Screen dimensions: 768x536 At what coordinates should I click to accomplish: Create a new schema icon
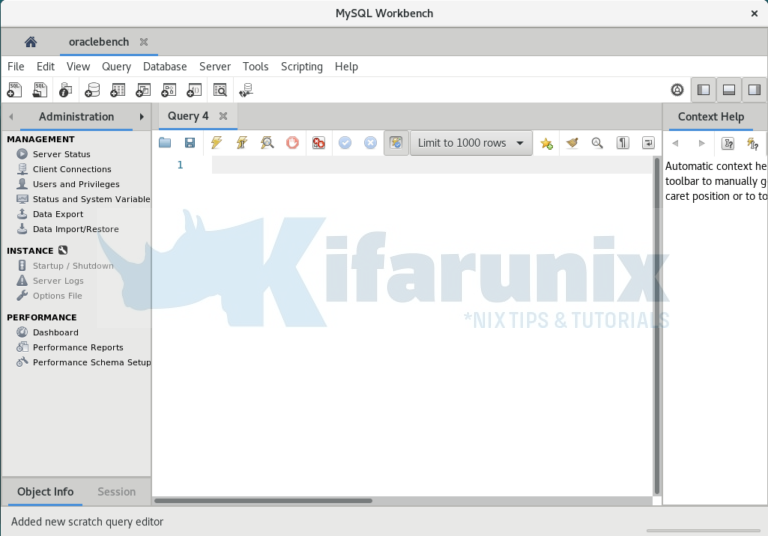pos(92,90)
